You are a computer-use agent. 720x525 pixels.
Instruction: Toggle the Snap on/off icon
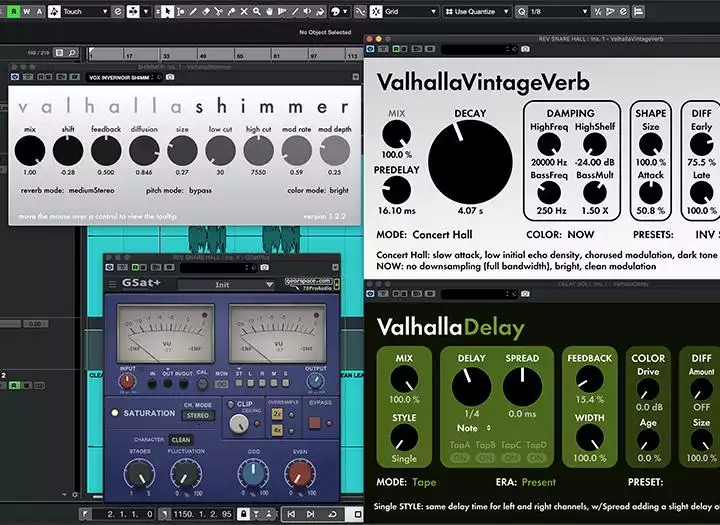(x=376, y=11)
